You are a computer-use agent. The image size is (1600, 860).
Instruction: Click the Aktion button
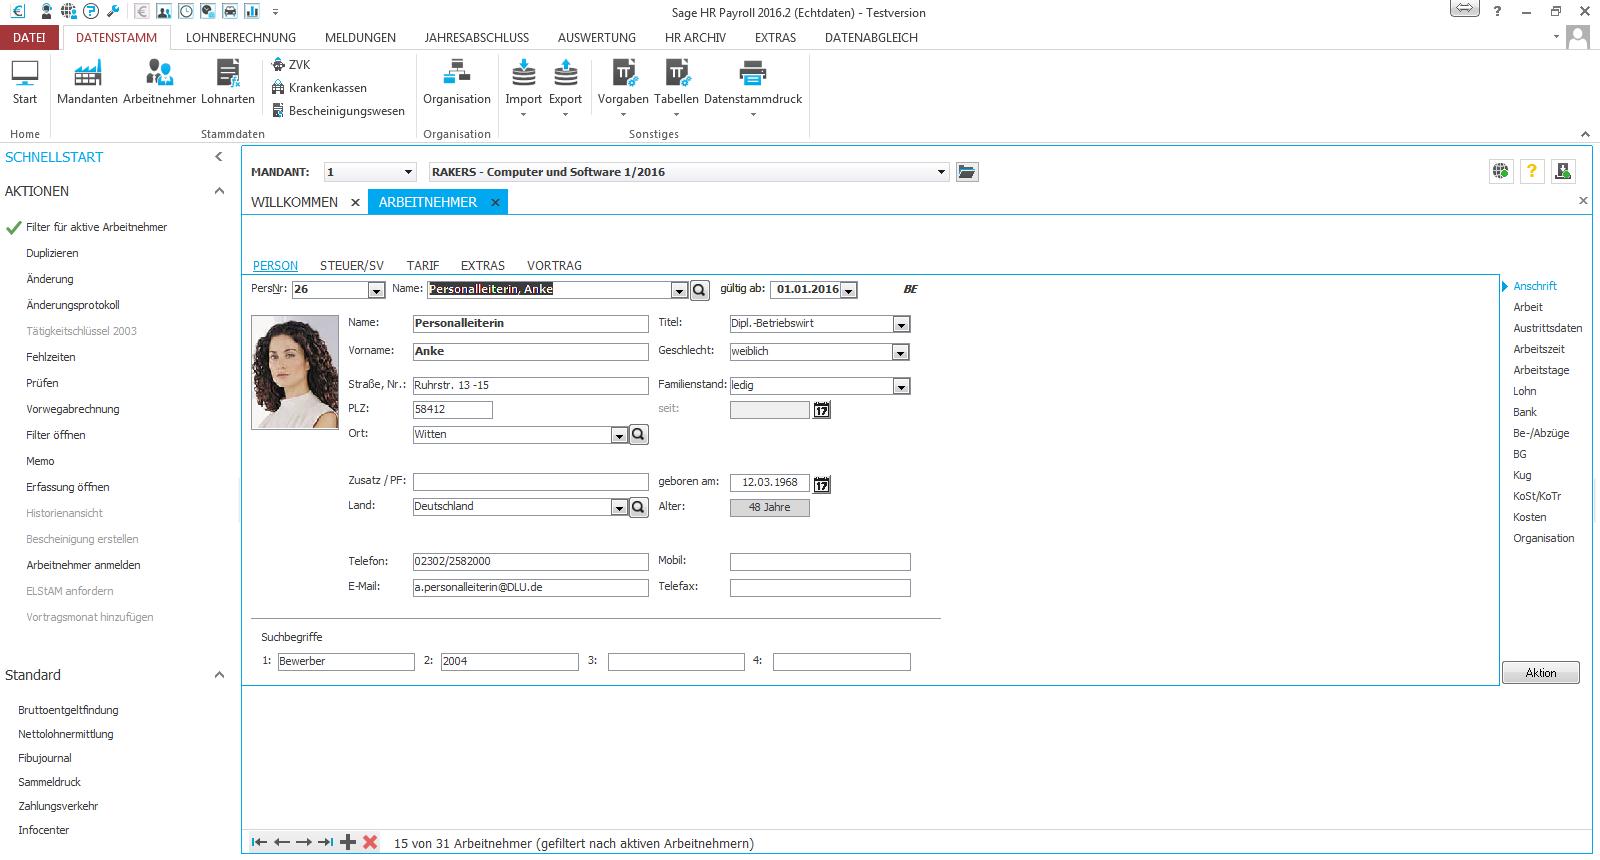[1540, 673]
